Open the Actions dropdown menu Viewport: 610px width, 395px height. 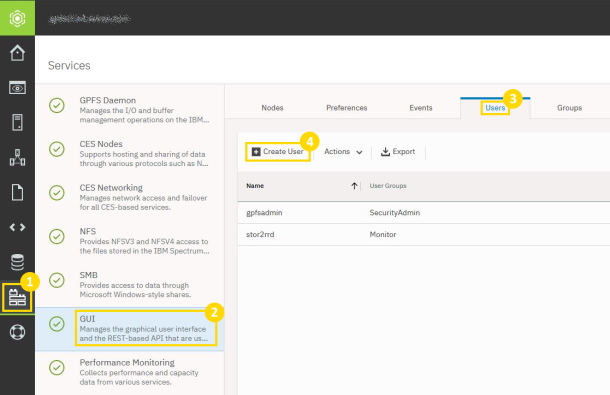click(343, 152)
